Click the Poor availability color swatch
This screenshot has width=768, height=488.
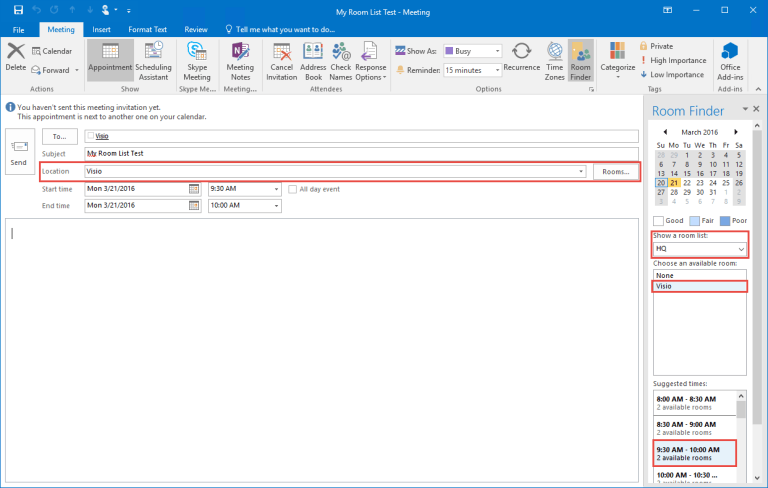[x=725, y=220]
